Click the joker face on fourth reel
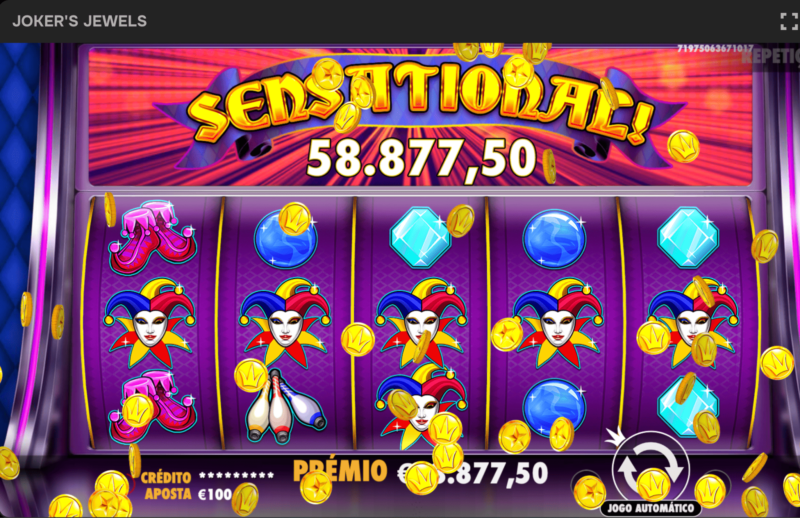Viewport: 800px width, 518px height. click(x=557, y=323)
